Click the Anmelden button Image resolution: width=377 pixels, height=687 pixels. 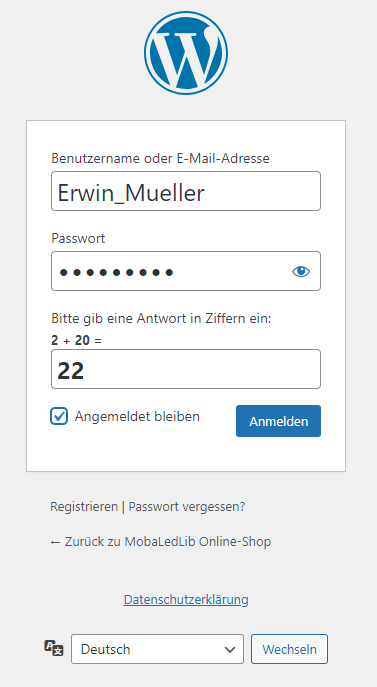(278, 421)
